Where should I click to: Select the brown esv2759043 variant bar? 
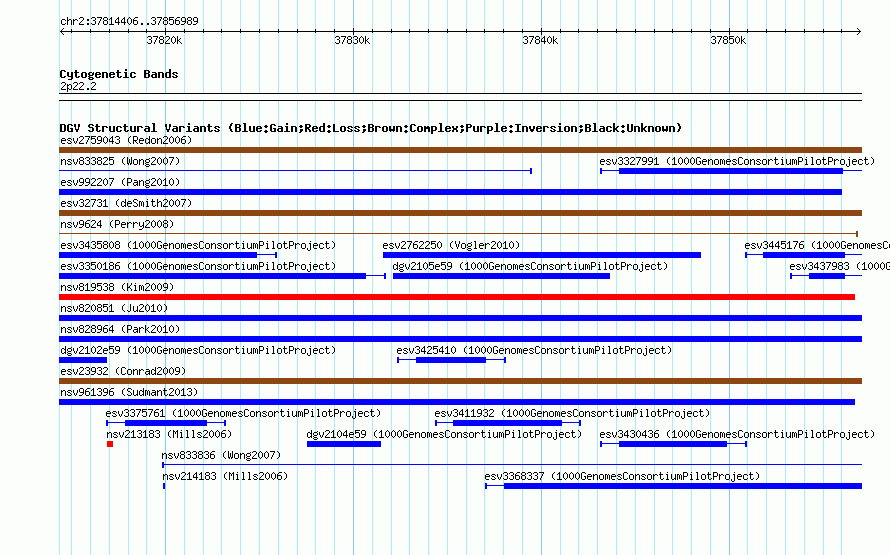point(460,150)
